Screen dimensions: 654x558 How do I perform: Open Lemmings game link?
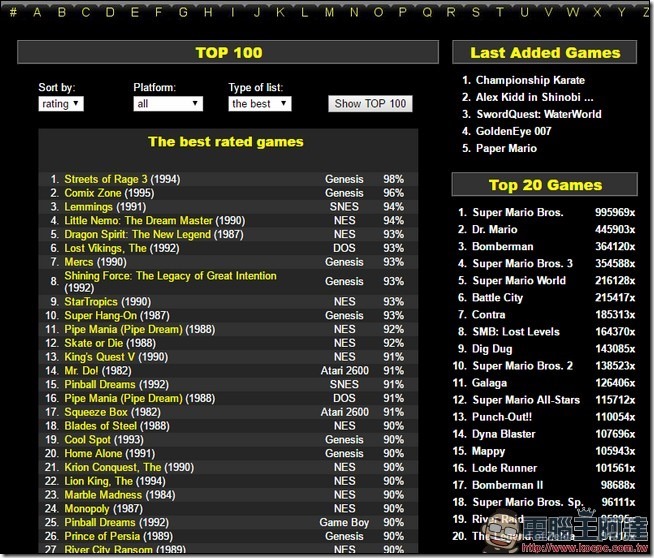[x=88, y=206]
